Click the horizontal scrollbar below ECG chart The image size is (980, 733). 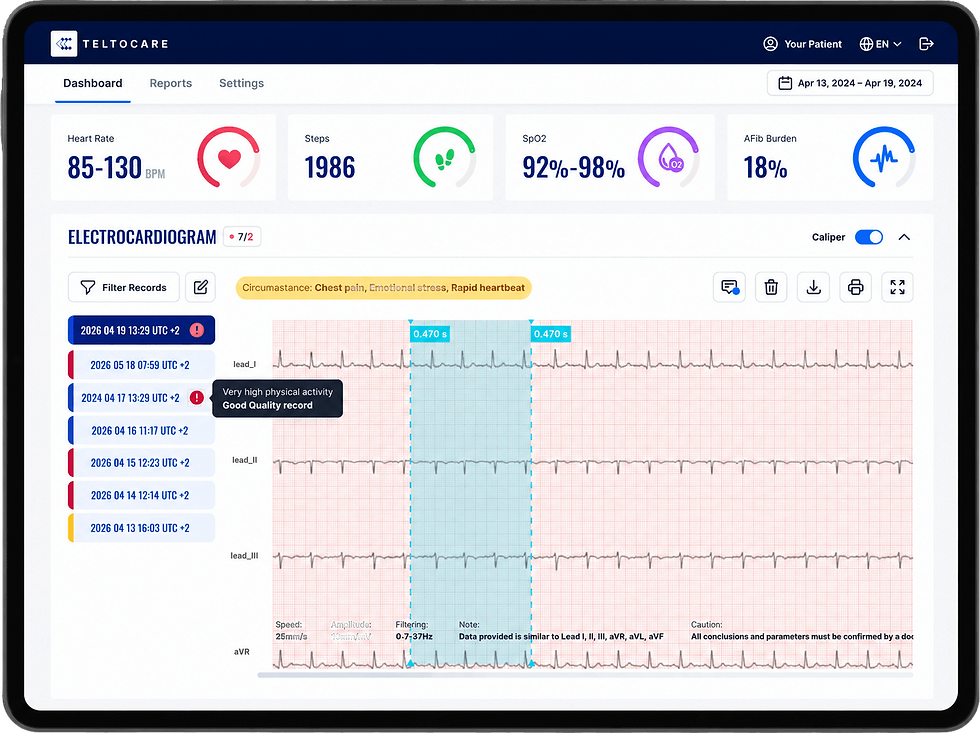click(x=585, y=675)
